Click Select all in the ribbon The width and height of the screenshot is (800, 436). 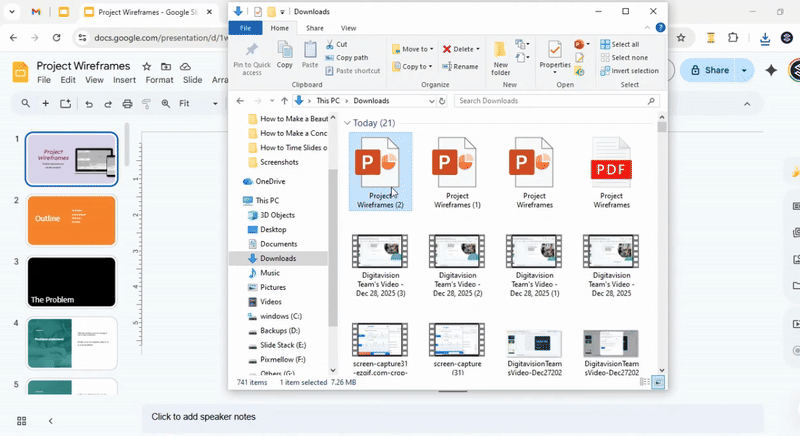coord(624,45)
